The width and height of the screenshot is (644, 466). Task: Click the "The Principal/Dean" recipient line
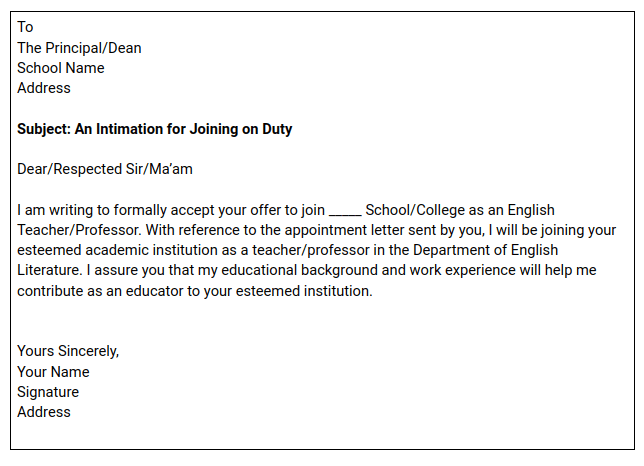(x=79, y=48)
